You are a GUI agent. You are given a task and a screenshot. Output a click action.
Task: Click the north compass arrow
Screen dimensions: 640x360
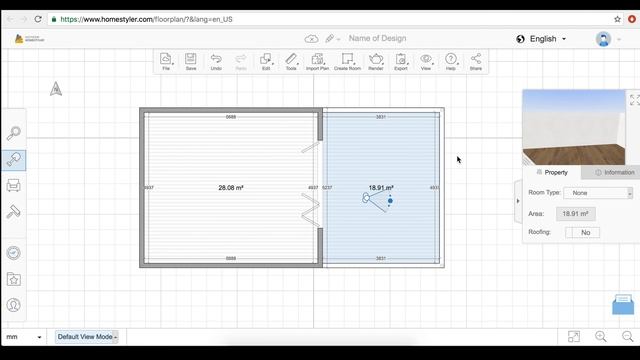tap(56, 89)
